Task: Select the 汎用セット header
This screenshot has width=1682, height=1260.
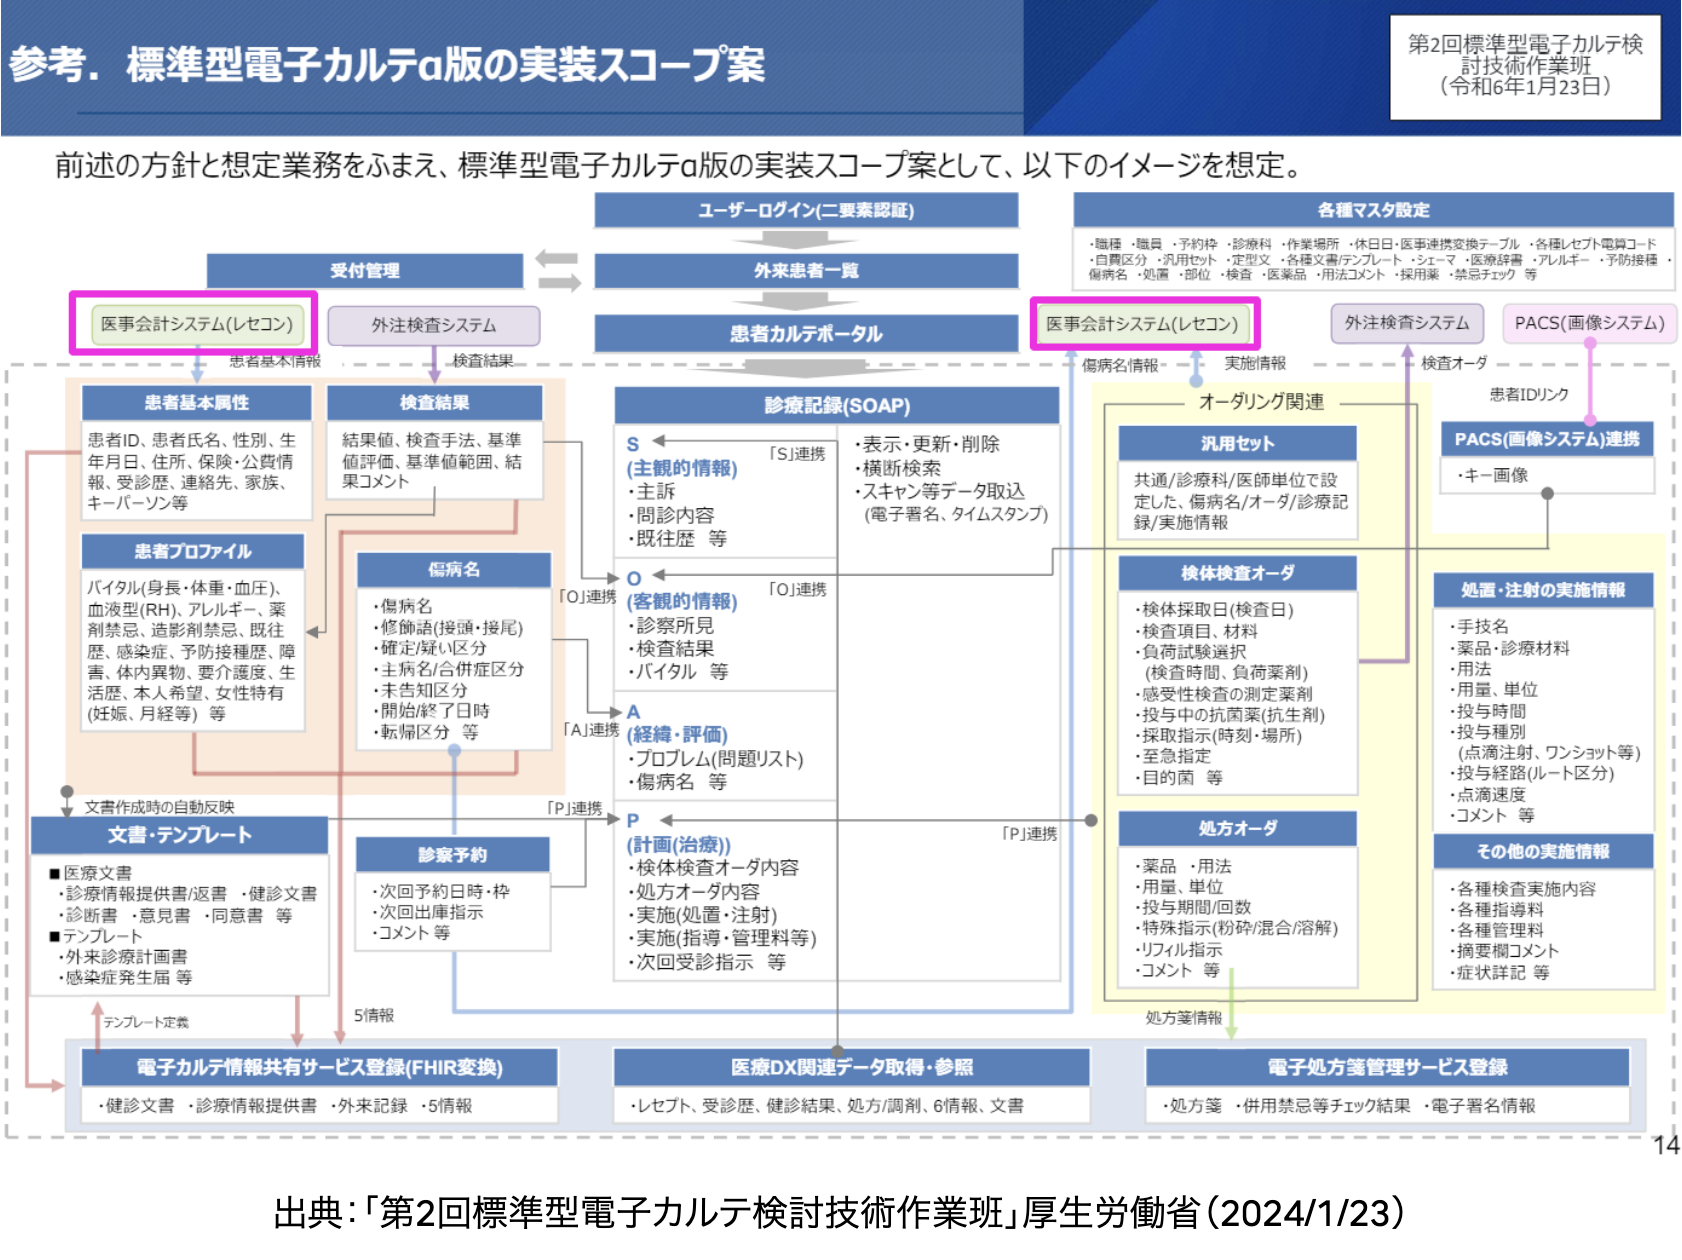Action: (x=1237, y=444)
